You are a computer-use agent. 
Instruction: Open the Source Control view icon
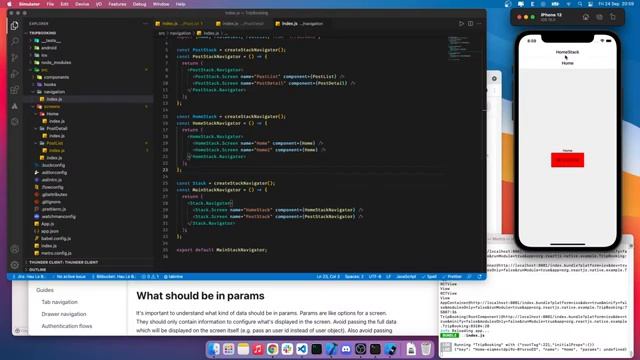(x=15, y=57)
